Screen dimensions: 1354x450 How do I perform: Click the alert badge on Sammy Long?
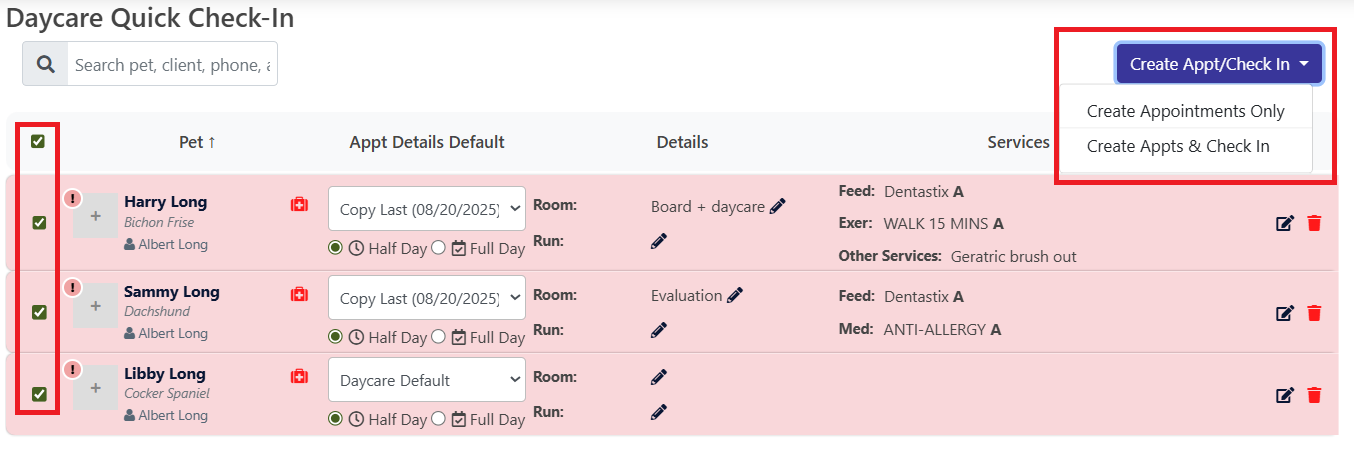pyautogui.click(x=72, y=288)
